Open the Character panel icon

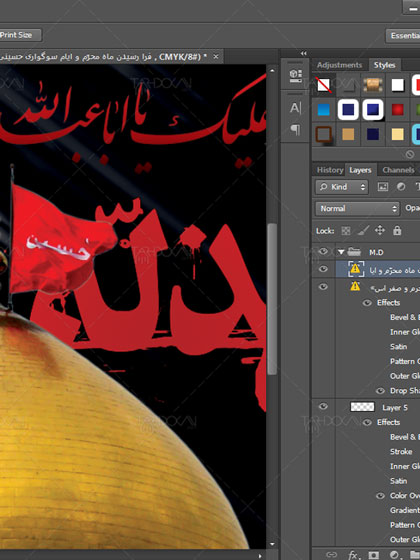pos(295,108)
